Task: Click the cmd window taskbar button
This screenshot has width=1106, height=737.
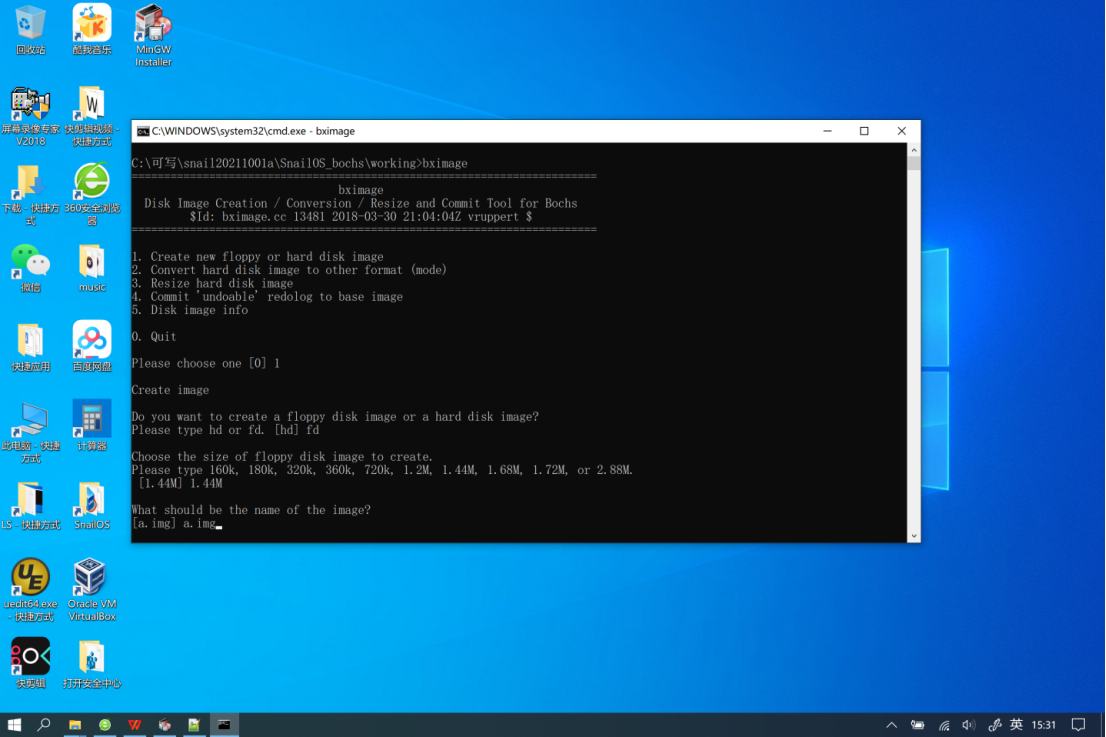Action: (224, 724)
